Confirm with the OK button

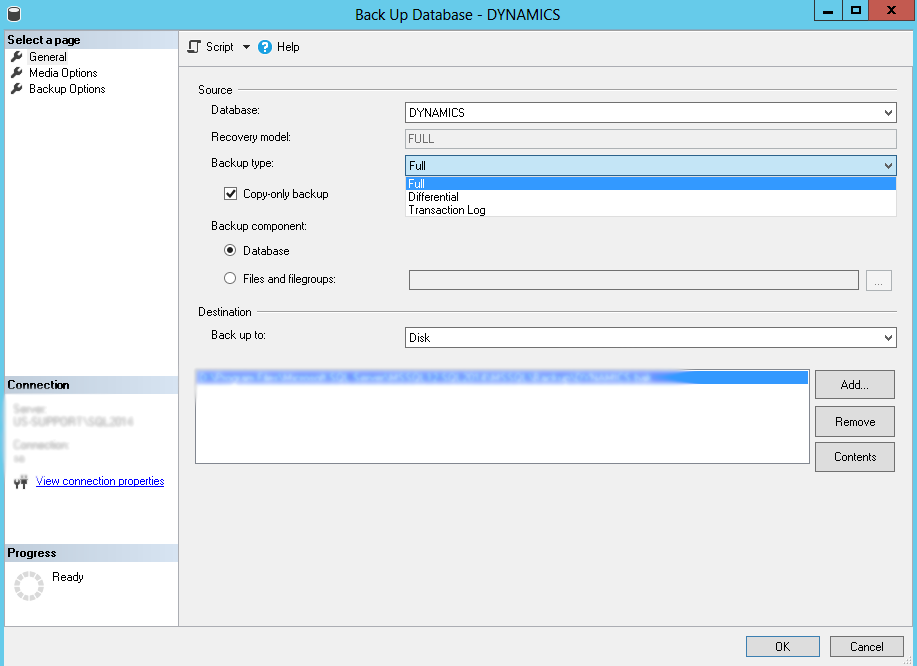pyautogui.click(x=782, y=646)
